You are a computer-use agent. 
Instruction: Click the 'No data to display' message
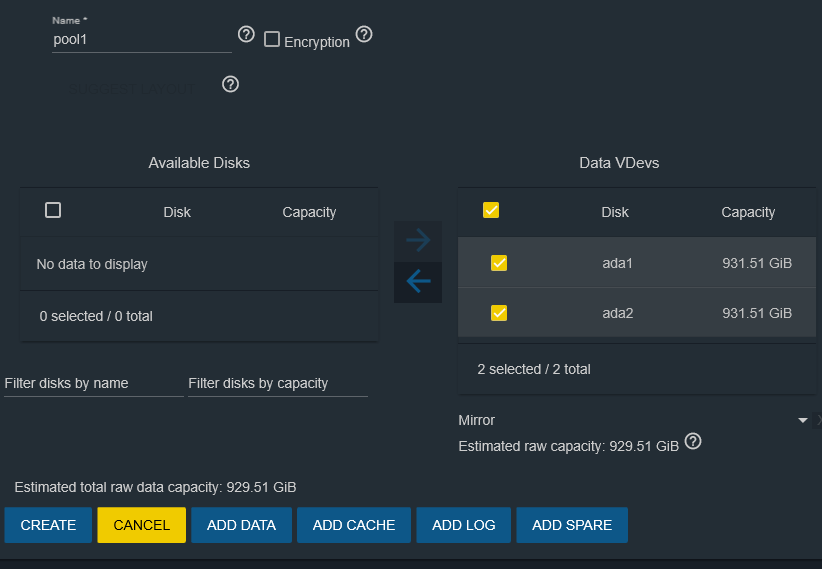(x=92, y=264)
